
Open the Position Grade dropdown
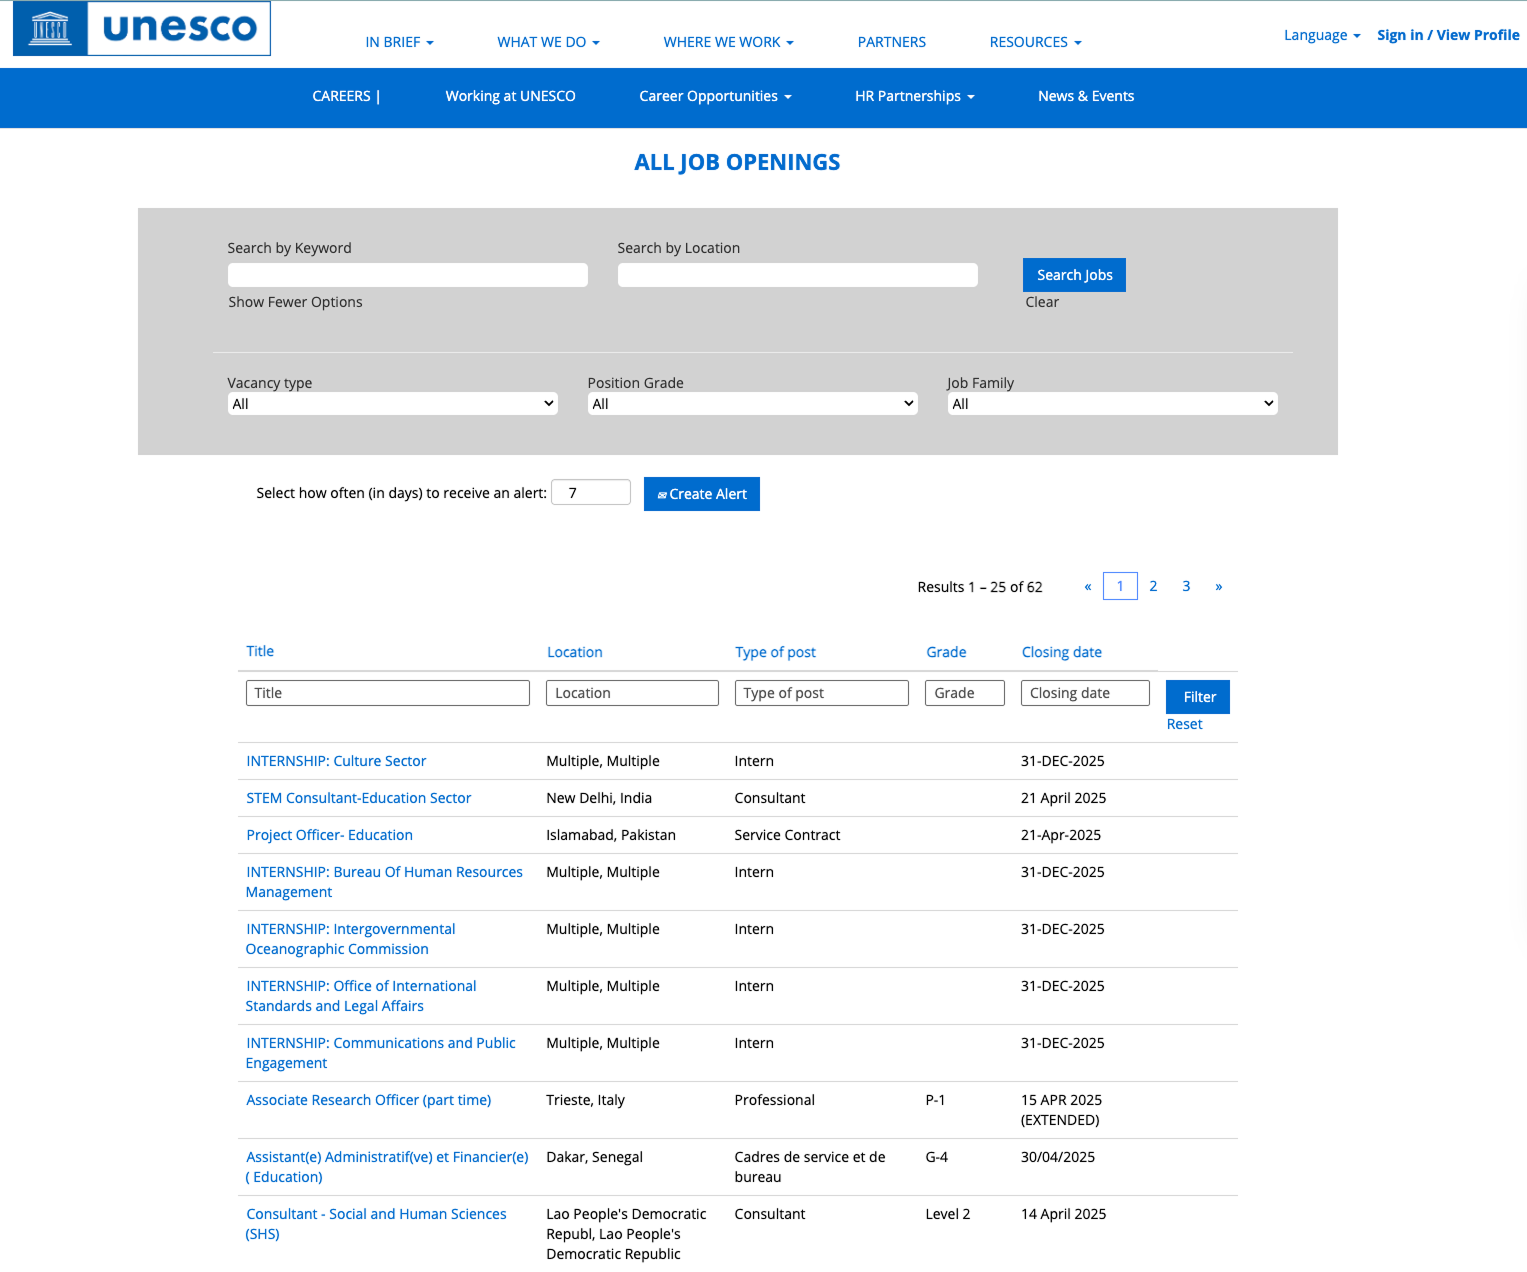pos(752,404)
